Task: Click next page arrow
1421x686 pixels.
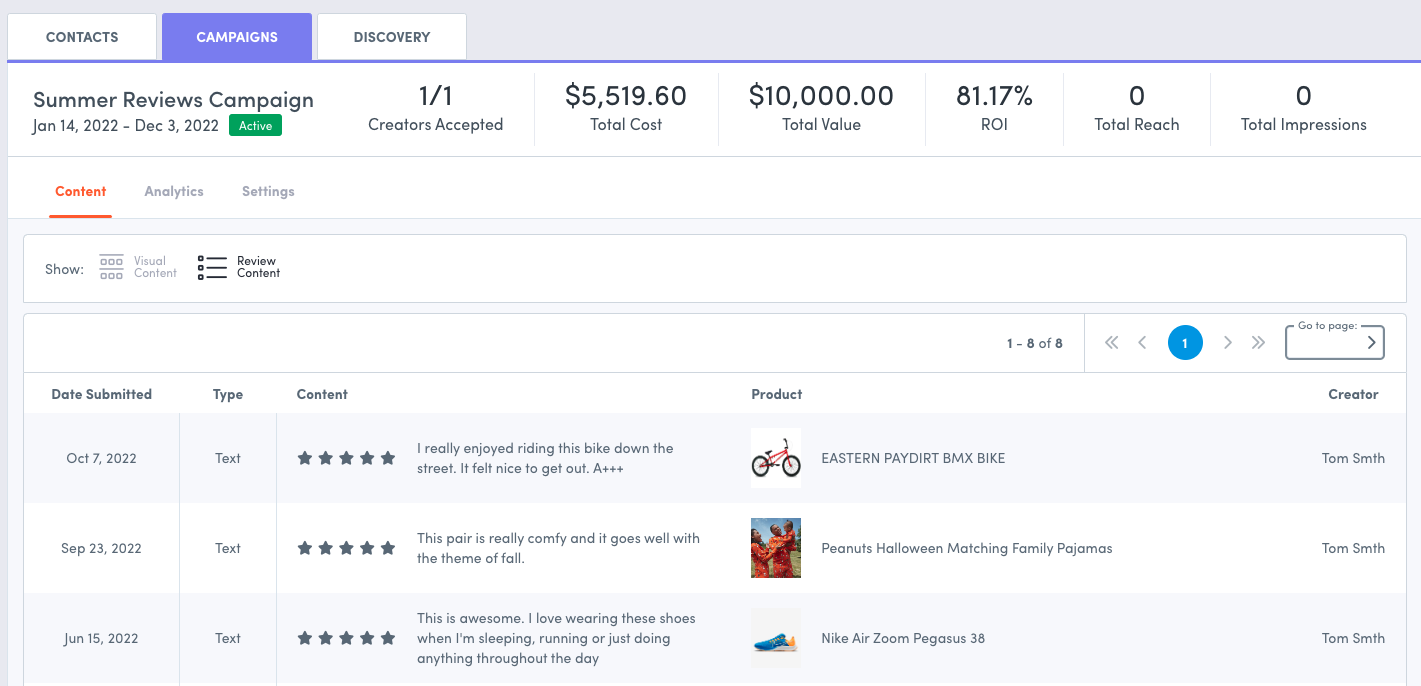Action: (1228, 343)
